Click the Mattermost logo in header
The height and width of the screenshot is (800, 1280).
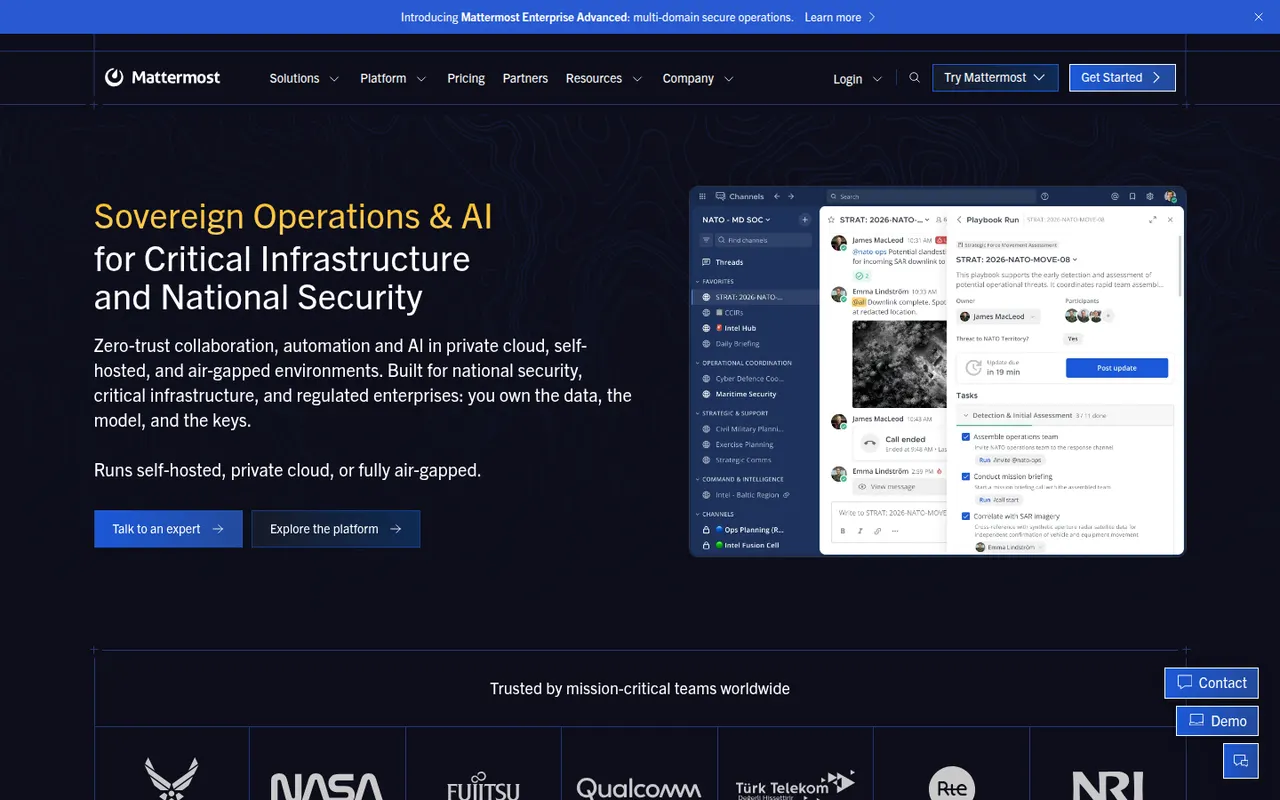162,78
